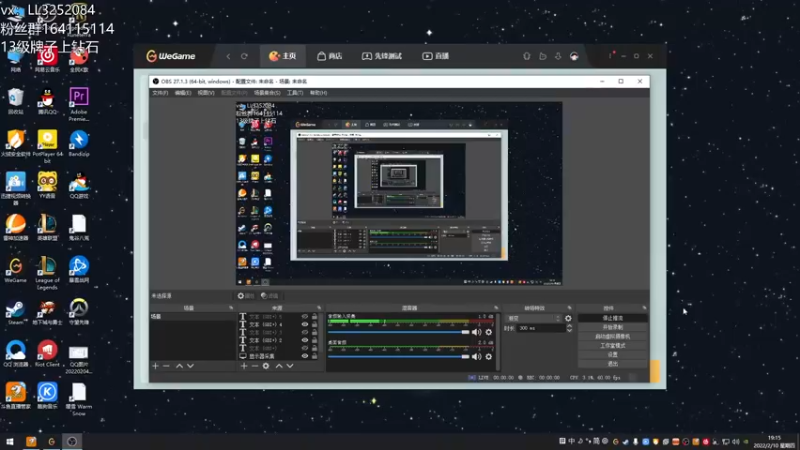Toggle lock on display capture source

[314, 356]
